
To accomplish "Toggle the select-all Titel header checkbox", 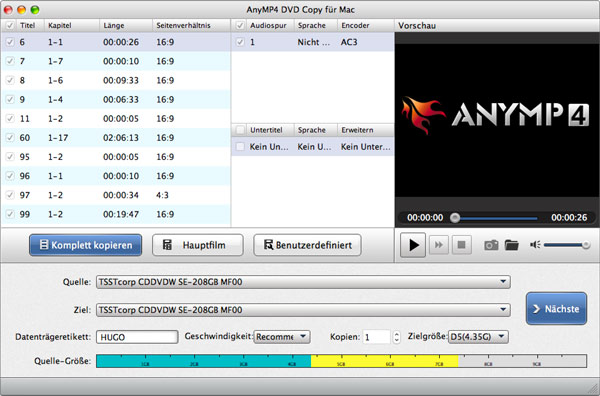I will coord(10,25).
